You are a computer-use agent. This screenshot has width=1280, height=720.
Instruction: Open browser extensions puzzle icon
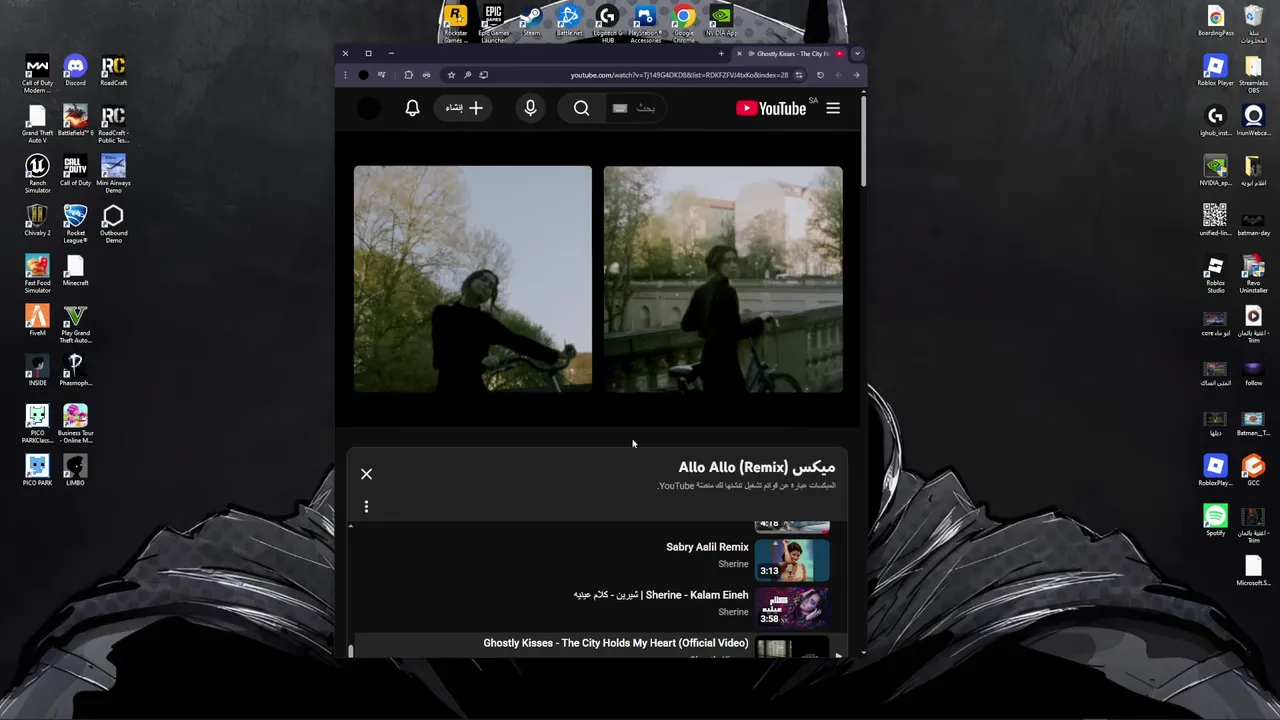click(x=408, y=75)
